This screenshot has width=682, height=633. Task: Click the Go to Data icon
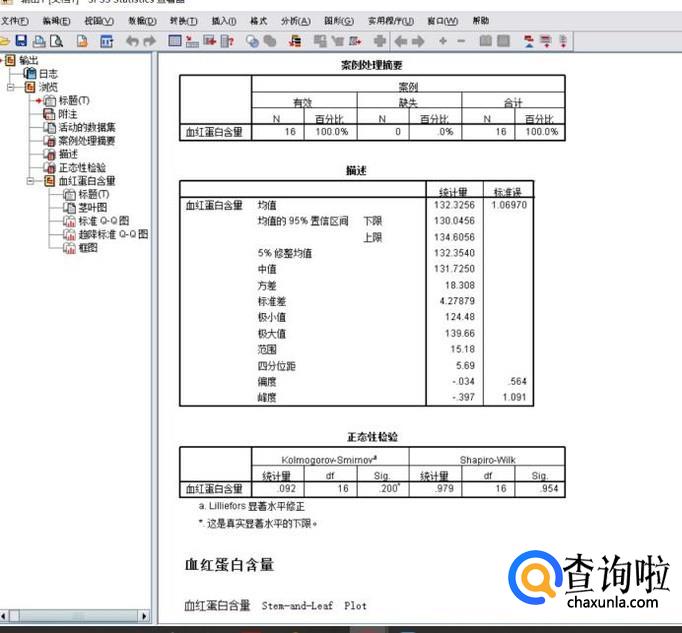pyautogui.click(x=175, y=41)
